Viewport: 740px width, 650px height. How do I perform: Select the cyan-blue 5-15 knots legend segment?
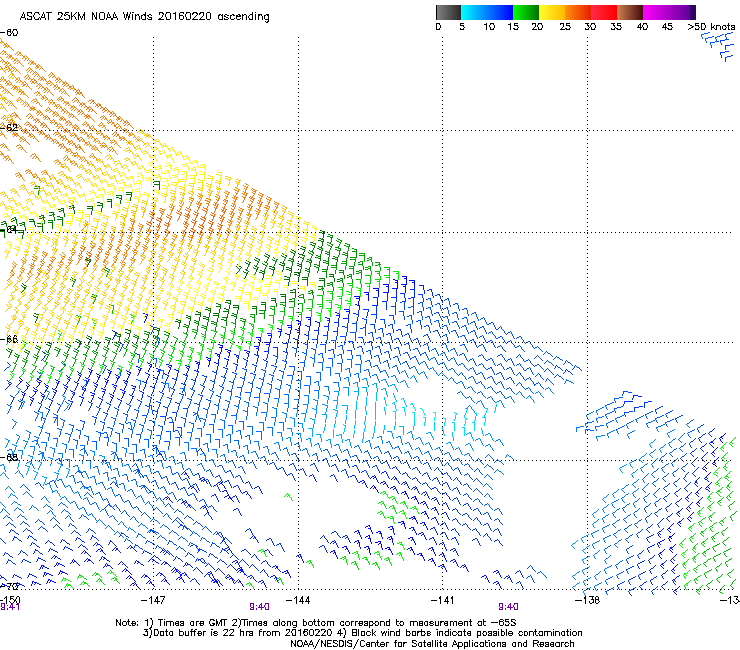487,12
